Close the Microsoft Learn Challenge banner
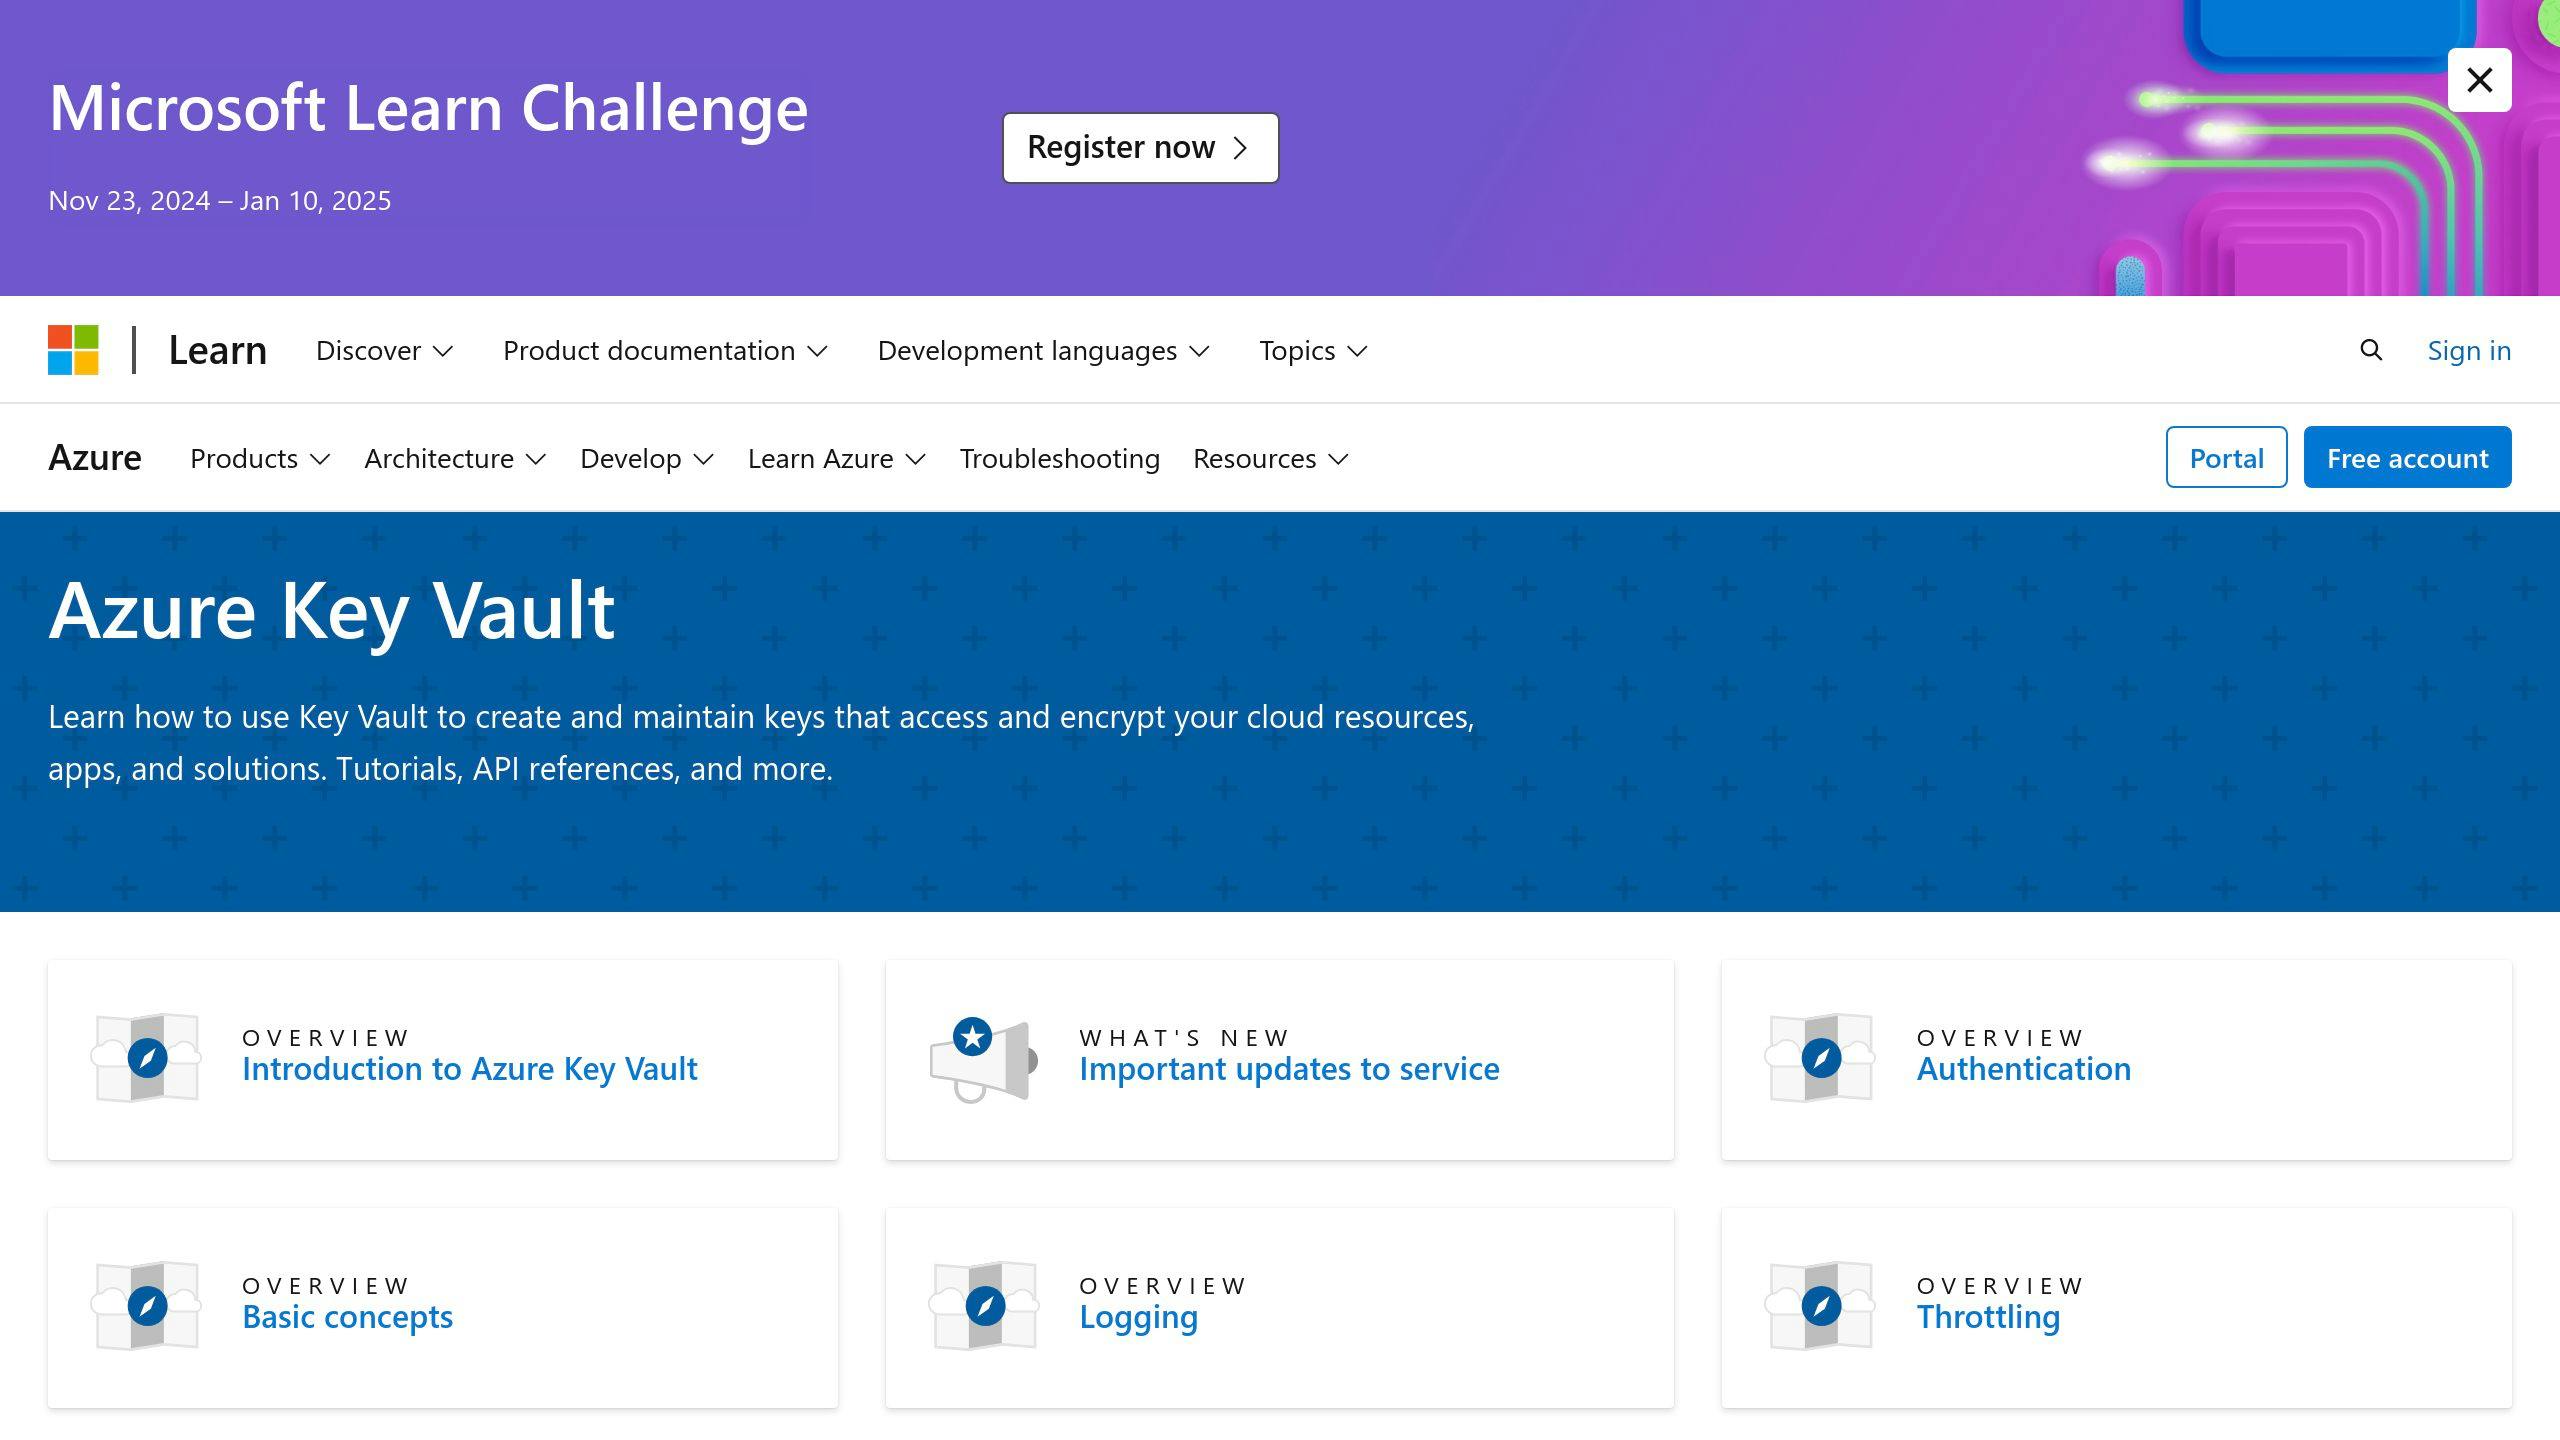This screenshot has height=1440, width=2560. pos(2479,80)
